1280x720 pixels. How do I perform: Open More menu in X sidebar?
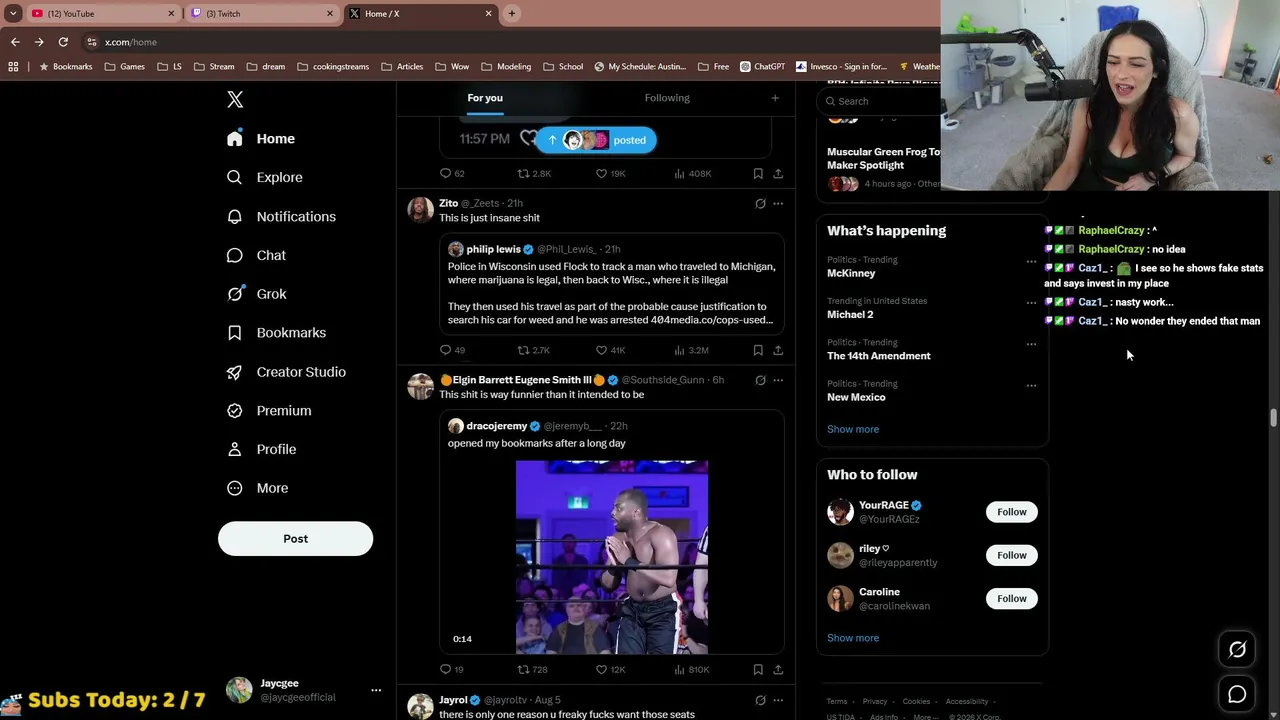(x=258, y=488)
